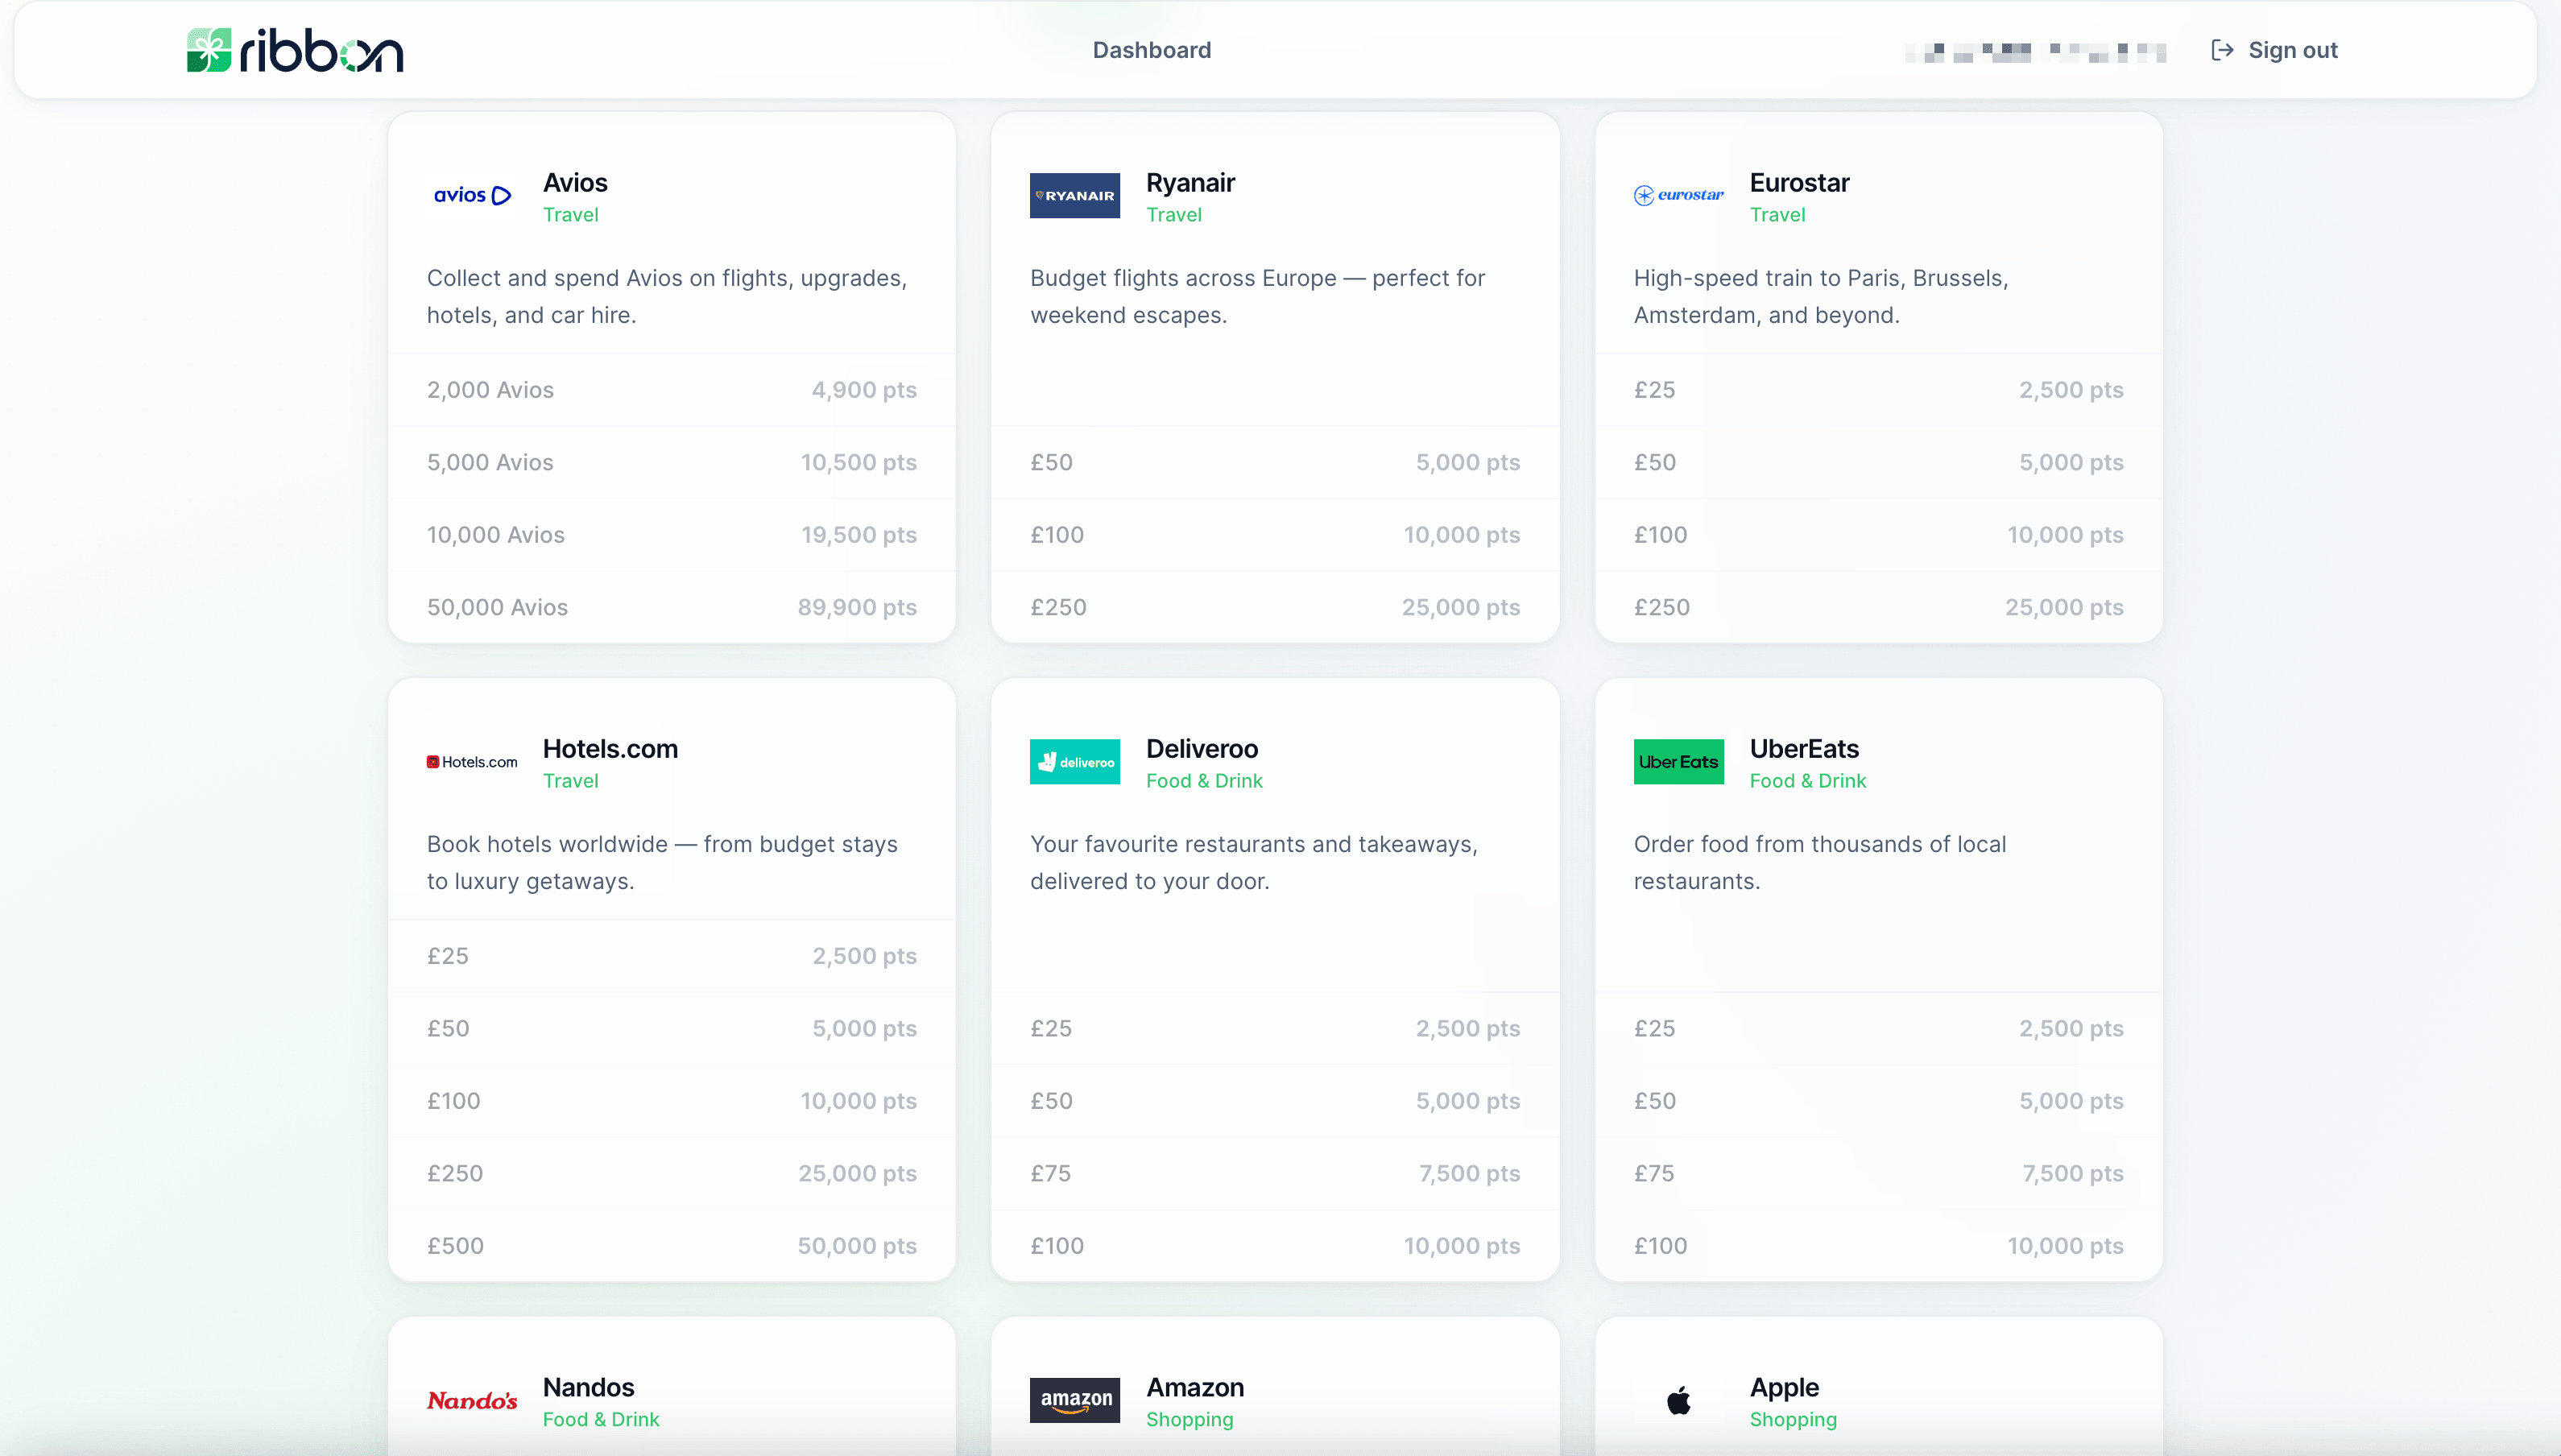Click the blurred account name in header

[x=2035, y=51]
